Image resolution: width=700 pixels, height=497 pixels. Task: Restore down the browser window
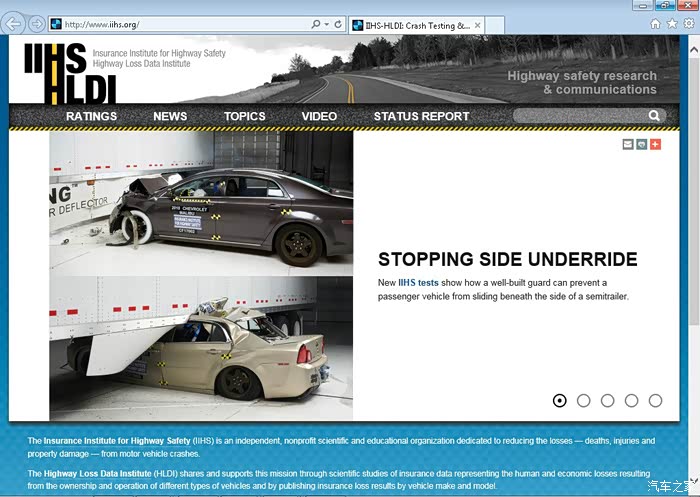(665, 5)
